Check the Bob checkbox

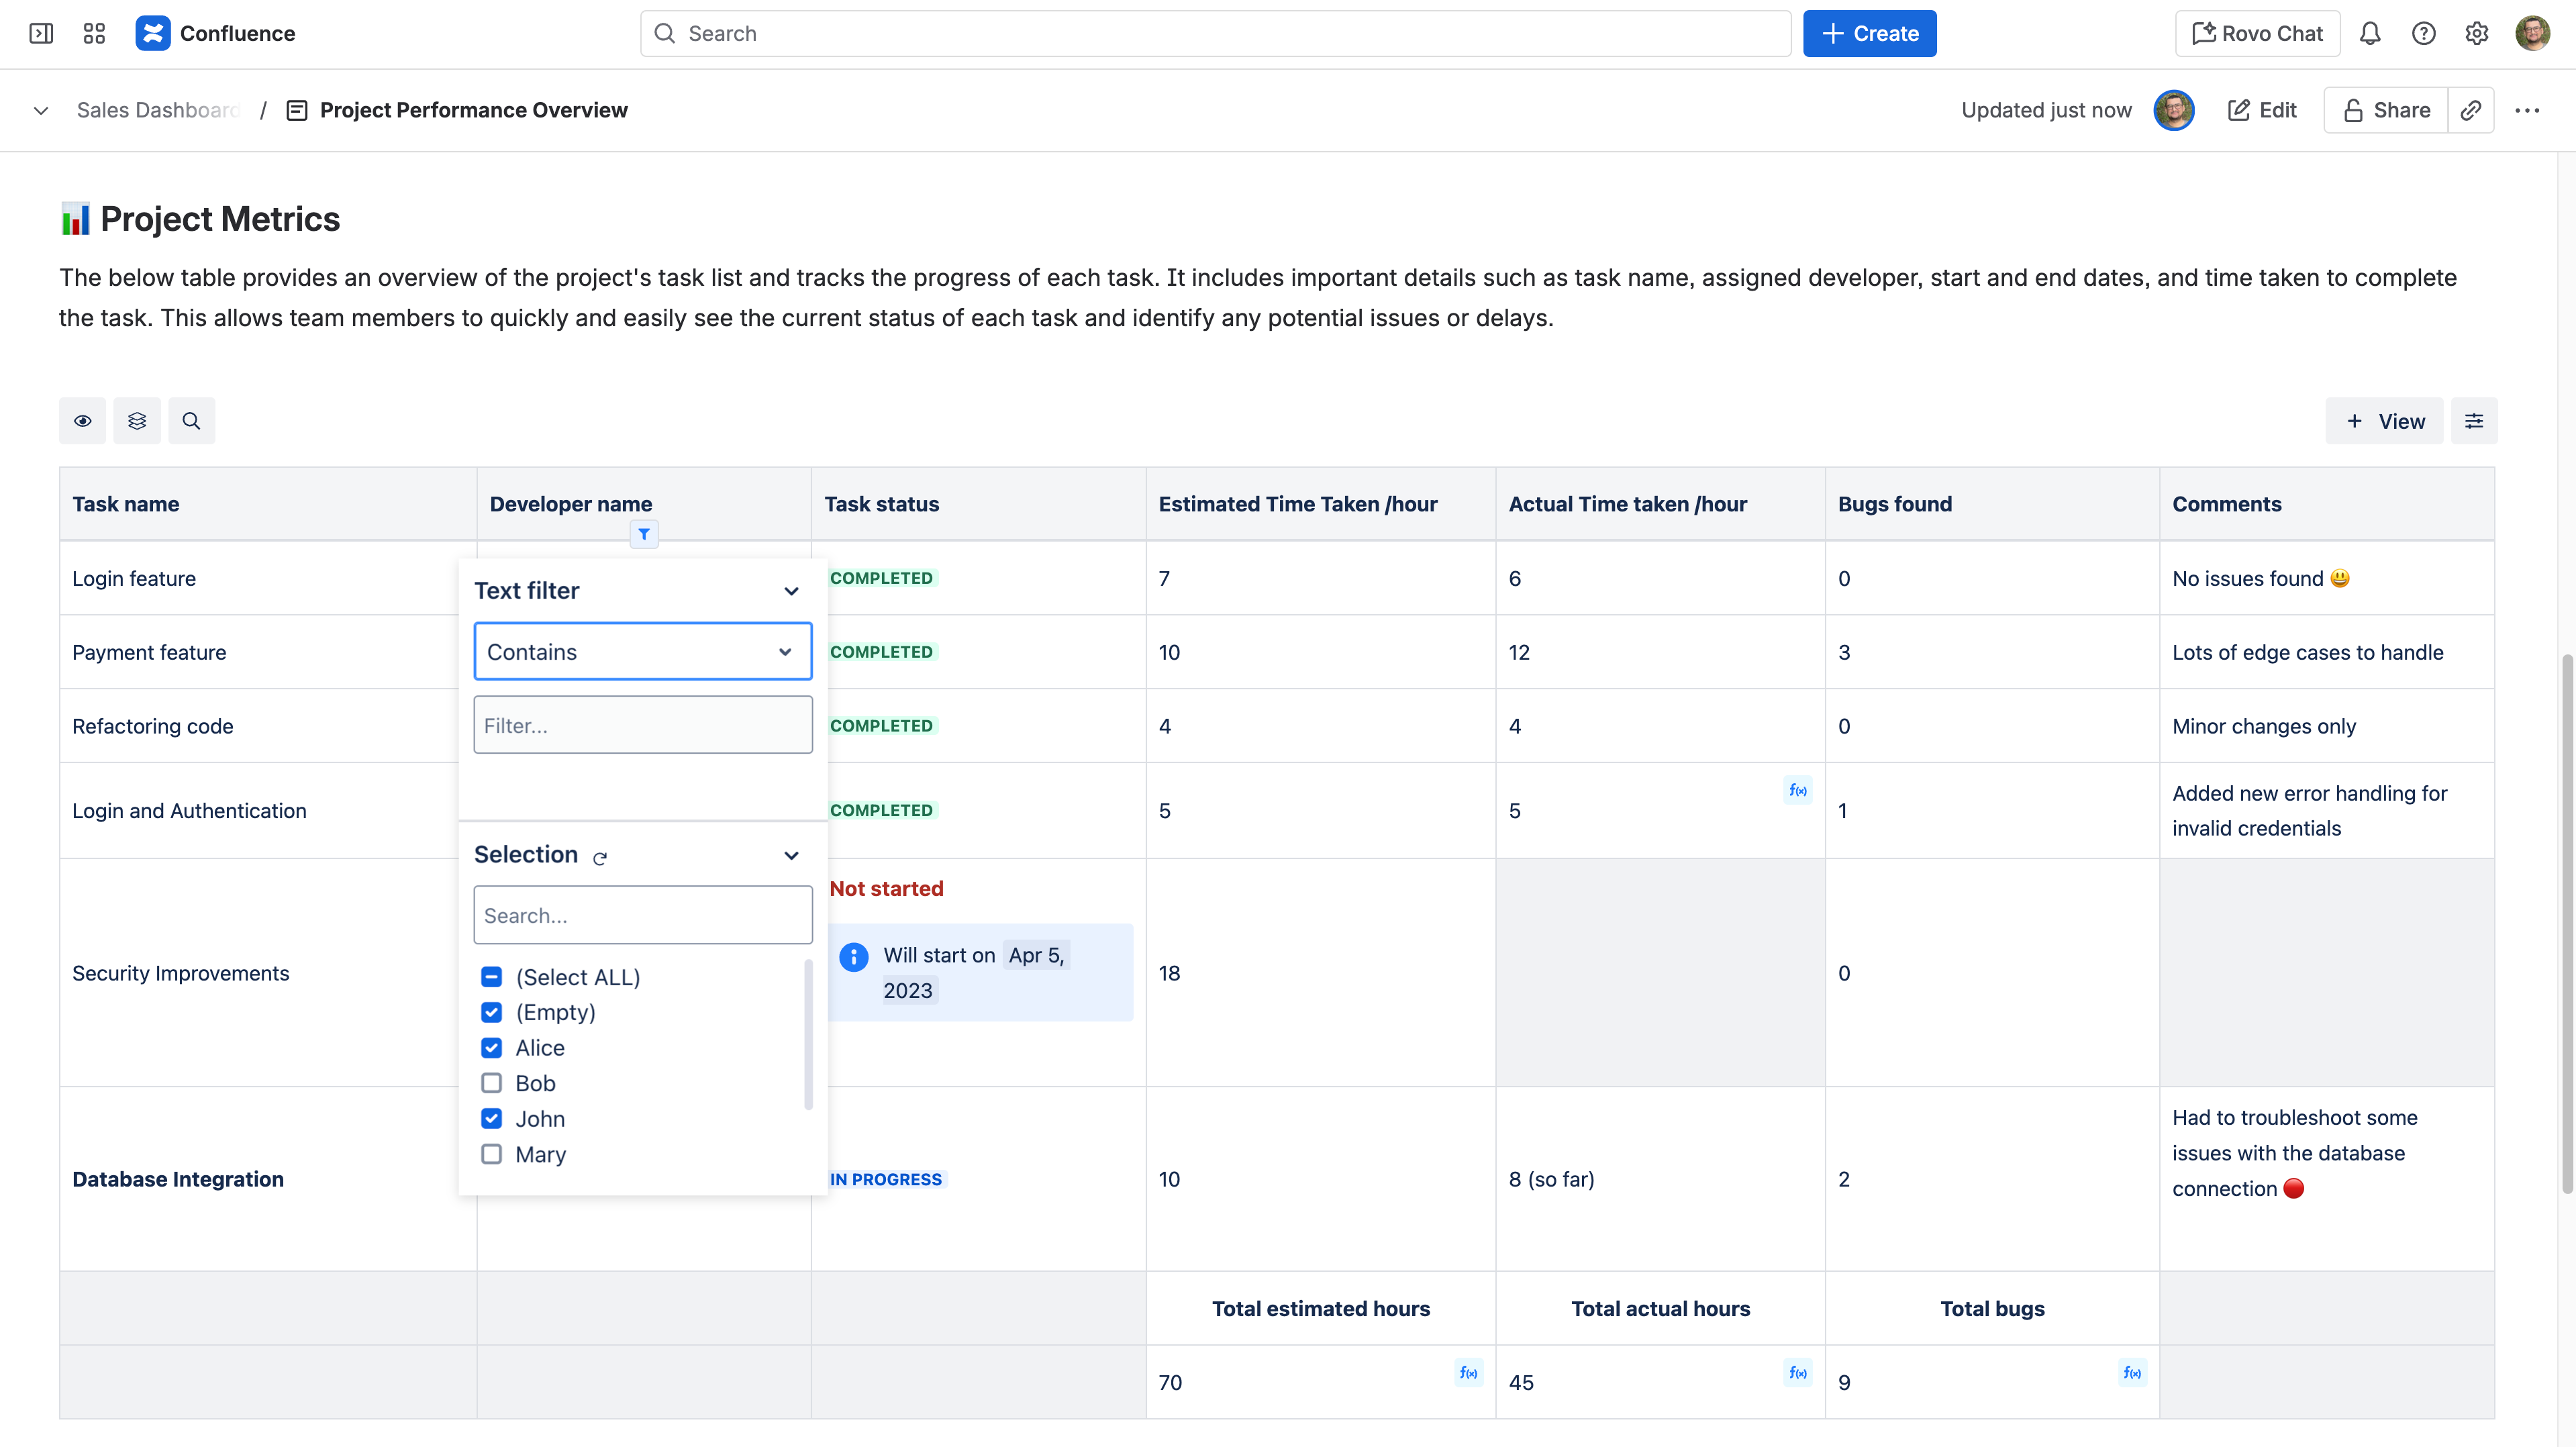pyautogui.click(x=491, y=1083)
